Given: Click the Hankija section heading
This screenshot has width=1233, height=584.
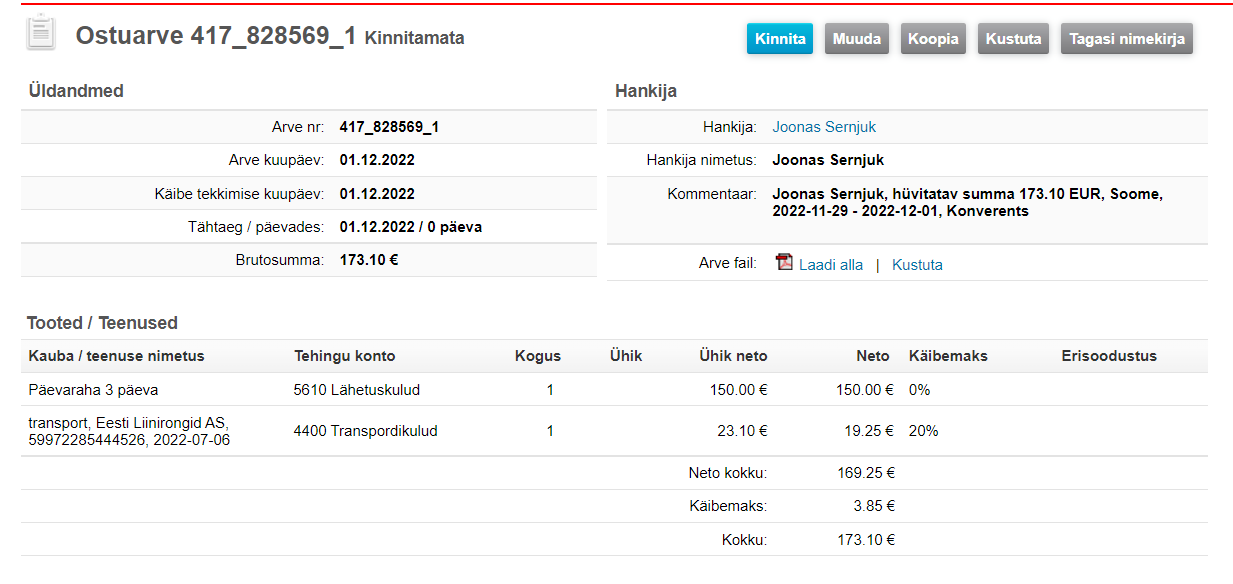Looking at the screenshot, I should pyautogui.click(x=646, y=91).
